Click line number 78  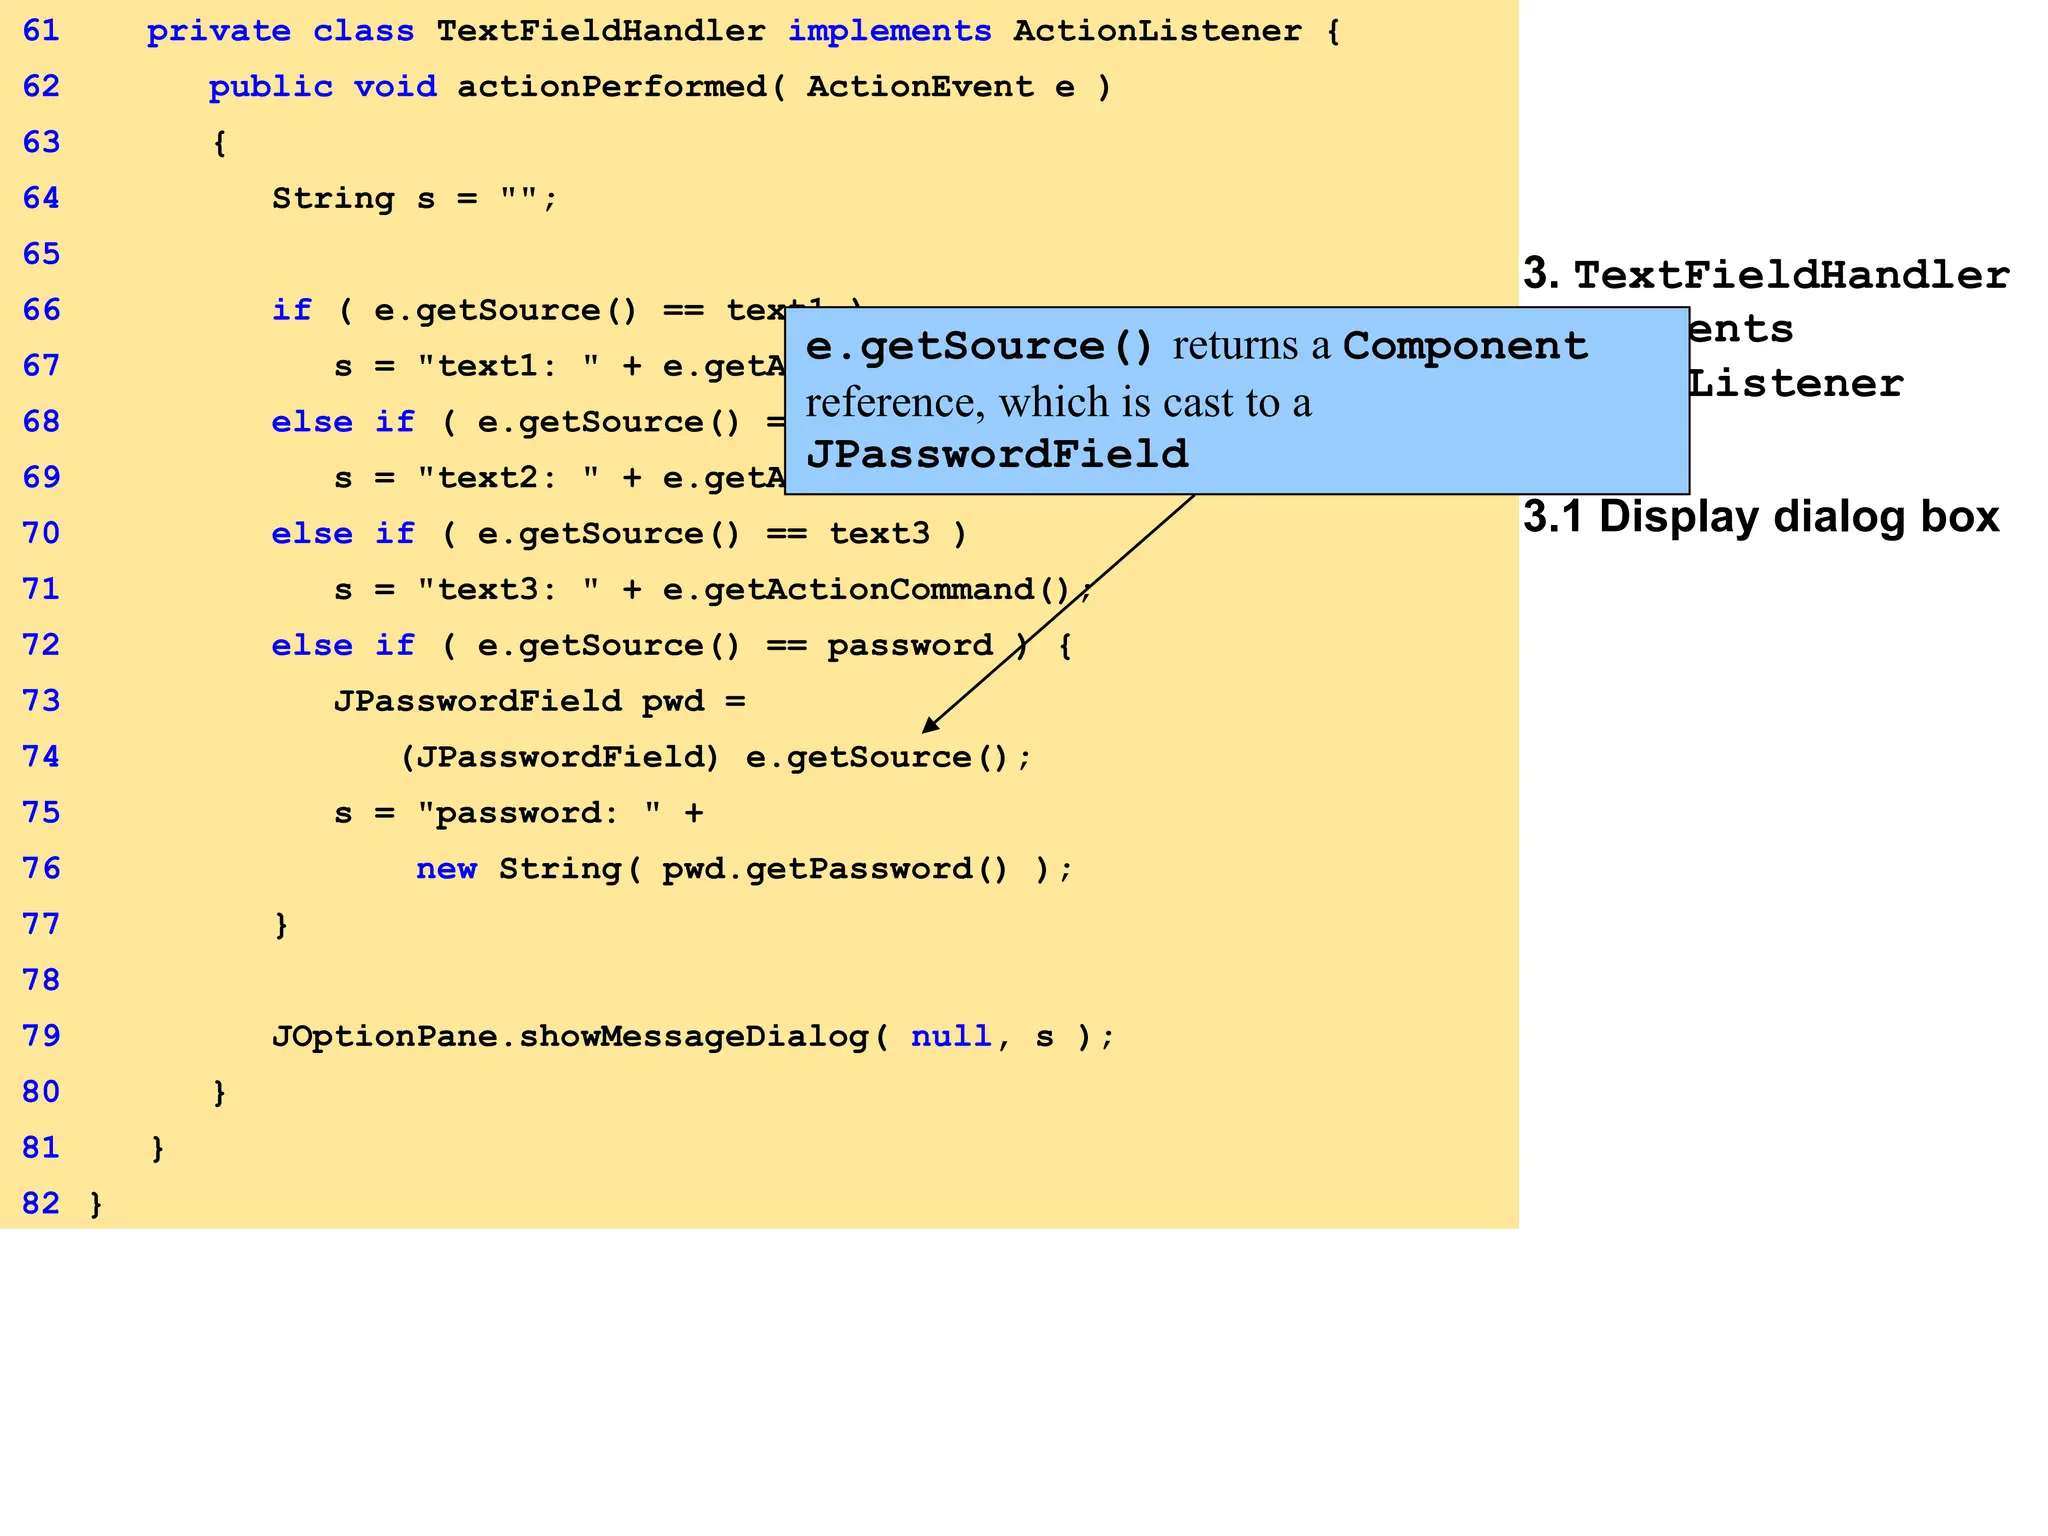click(x=41, y=980)
